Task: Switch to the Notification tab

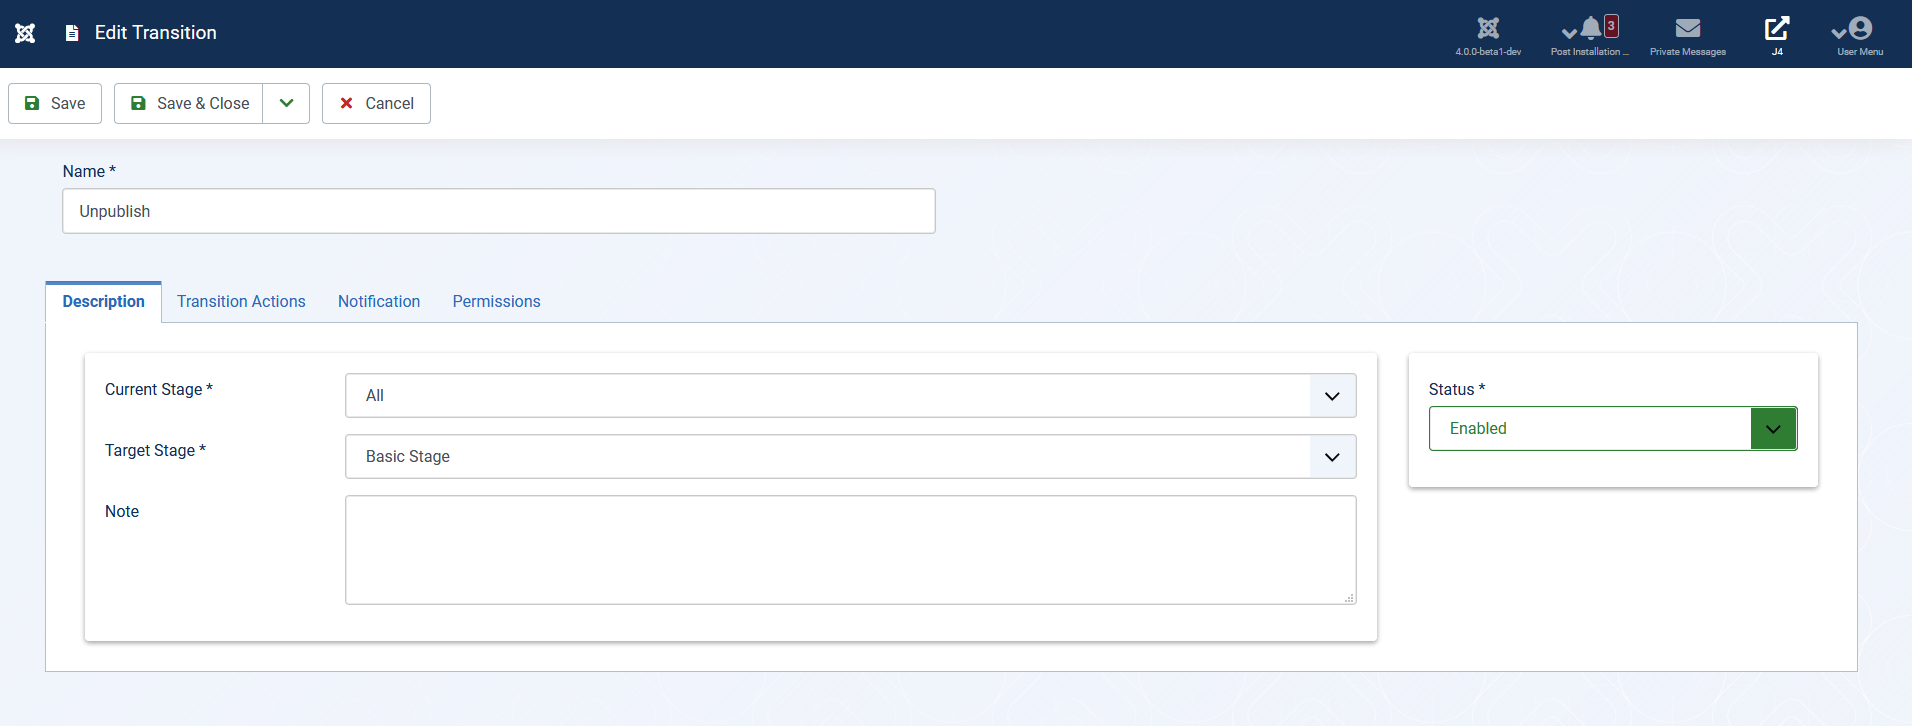Action: [379, 301]
